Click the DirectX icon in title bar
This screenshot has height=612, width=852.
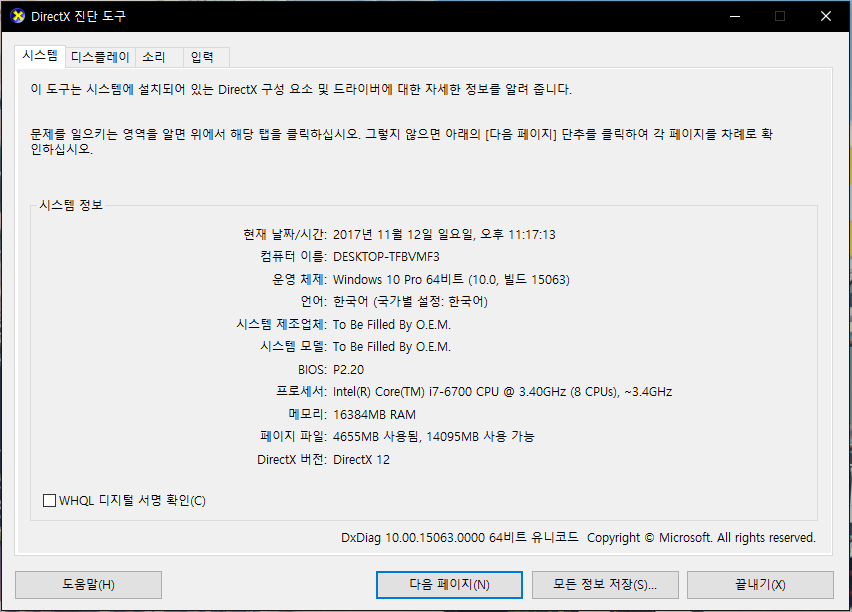pyautogui.click(x=17, y=16)
